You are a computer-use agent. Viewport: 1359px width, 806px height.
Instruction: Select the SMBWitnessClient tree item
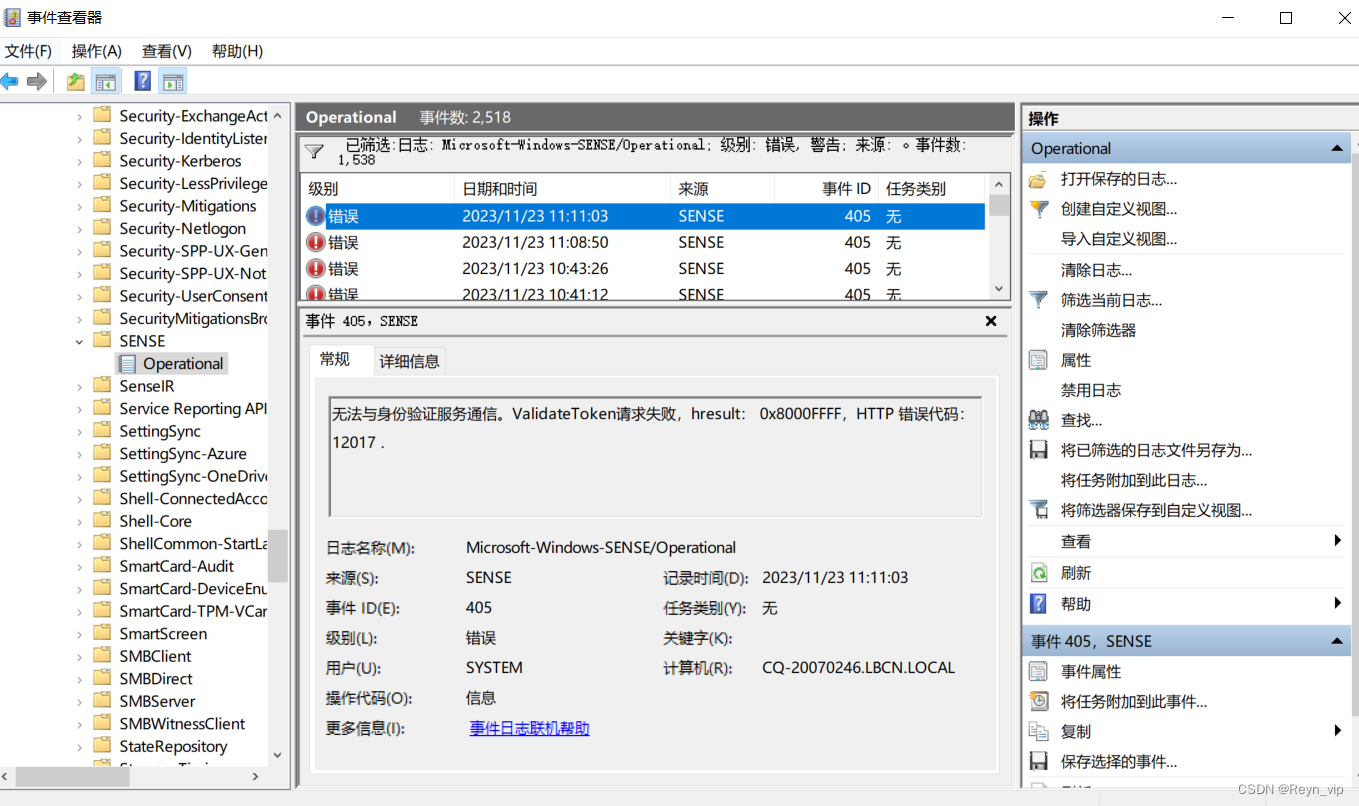(182, 724)
